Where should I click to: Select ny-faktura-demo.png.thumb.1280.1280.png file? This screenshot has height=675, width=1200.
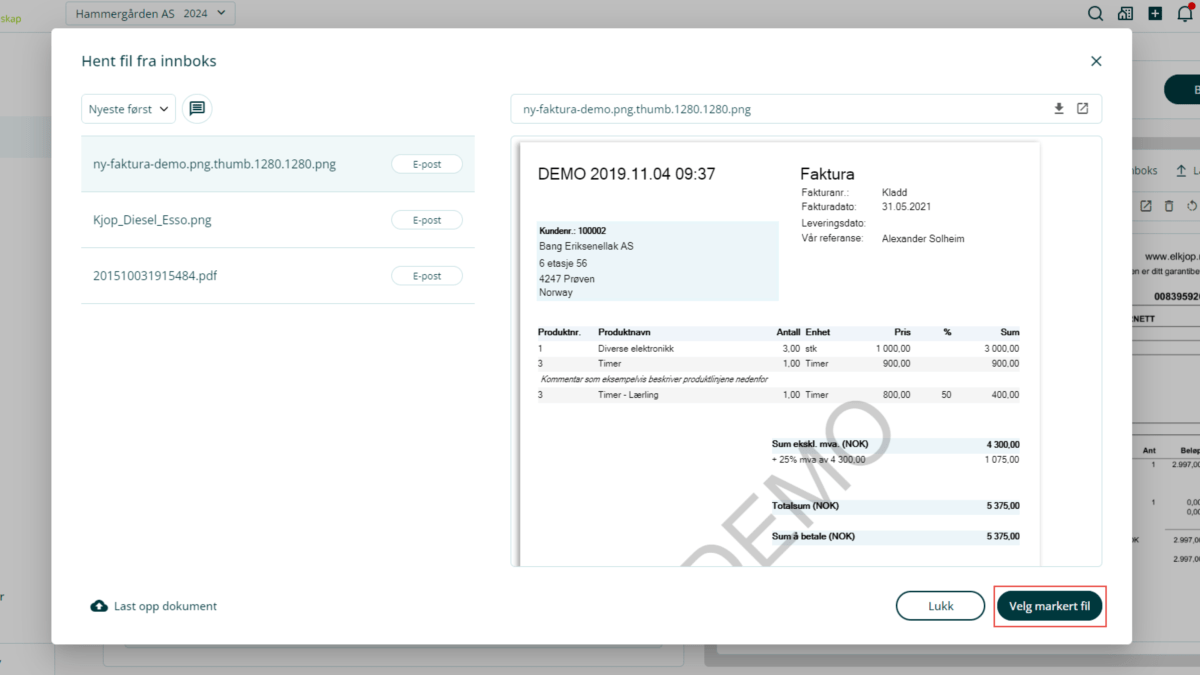[214, 164]
